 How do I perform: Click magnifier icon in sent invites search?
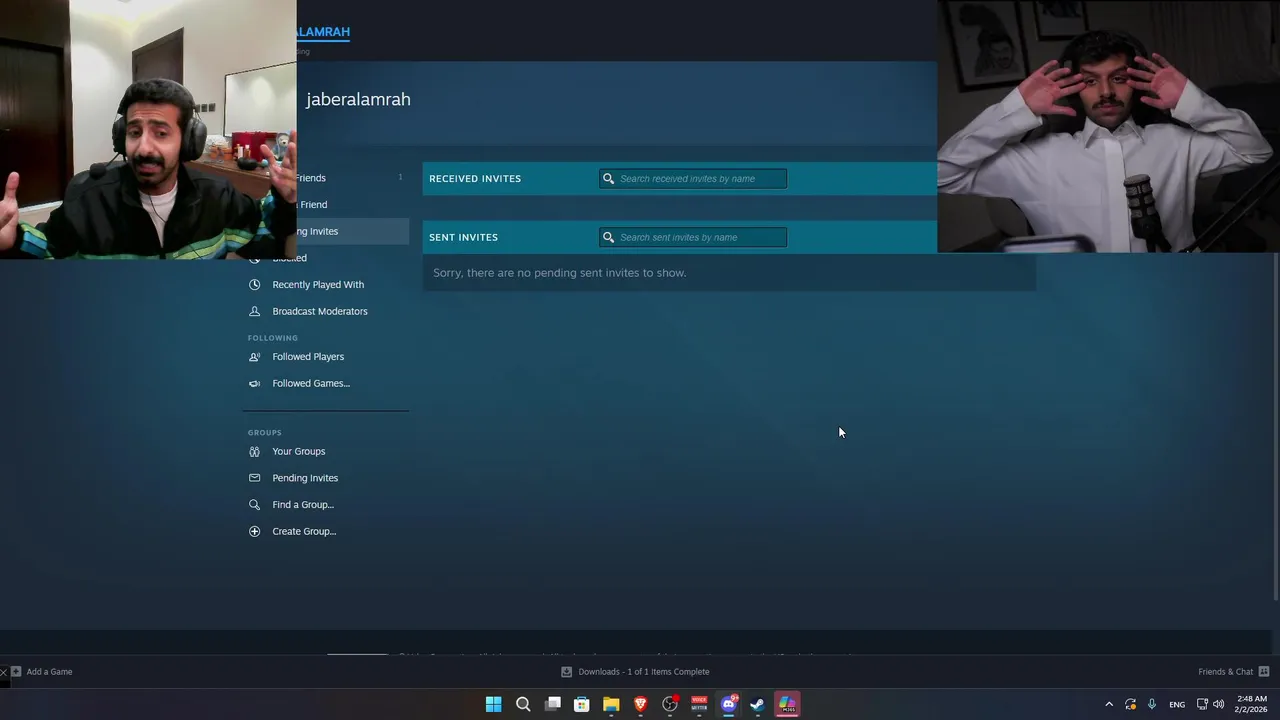[x=608, y=237]
